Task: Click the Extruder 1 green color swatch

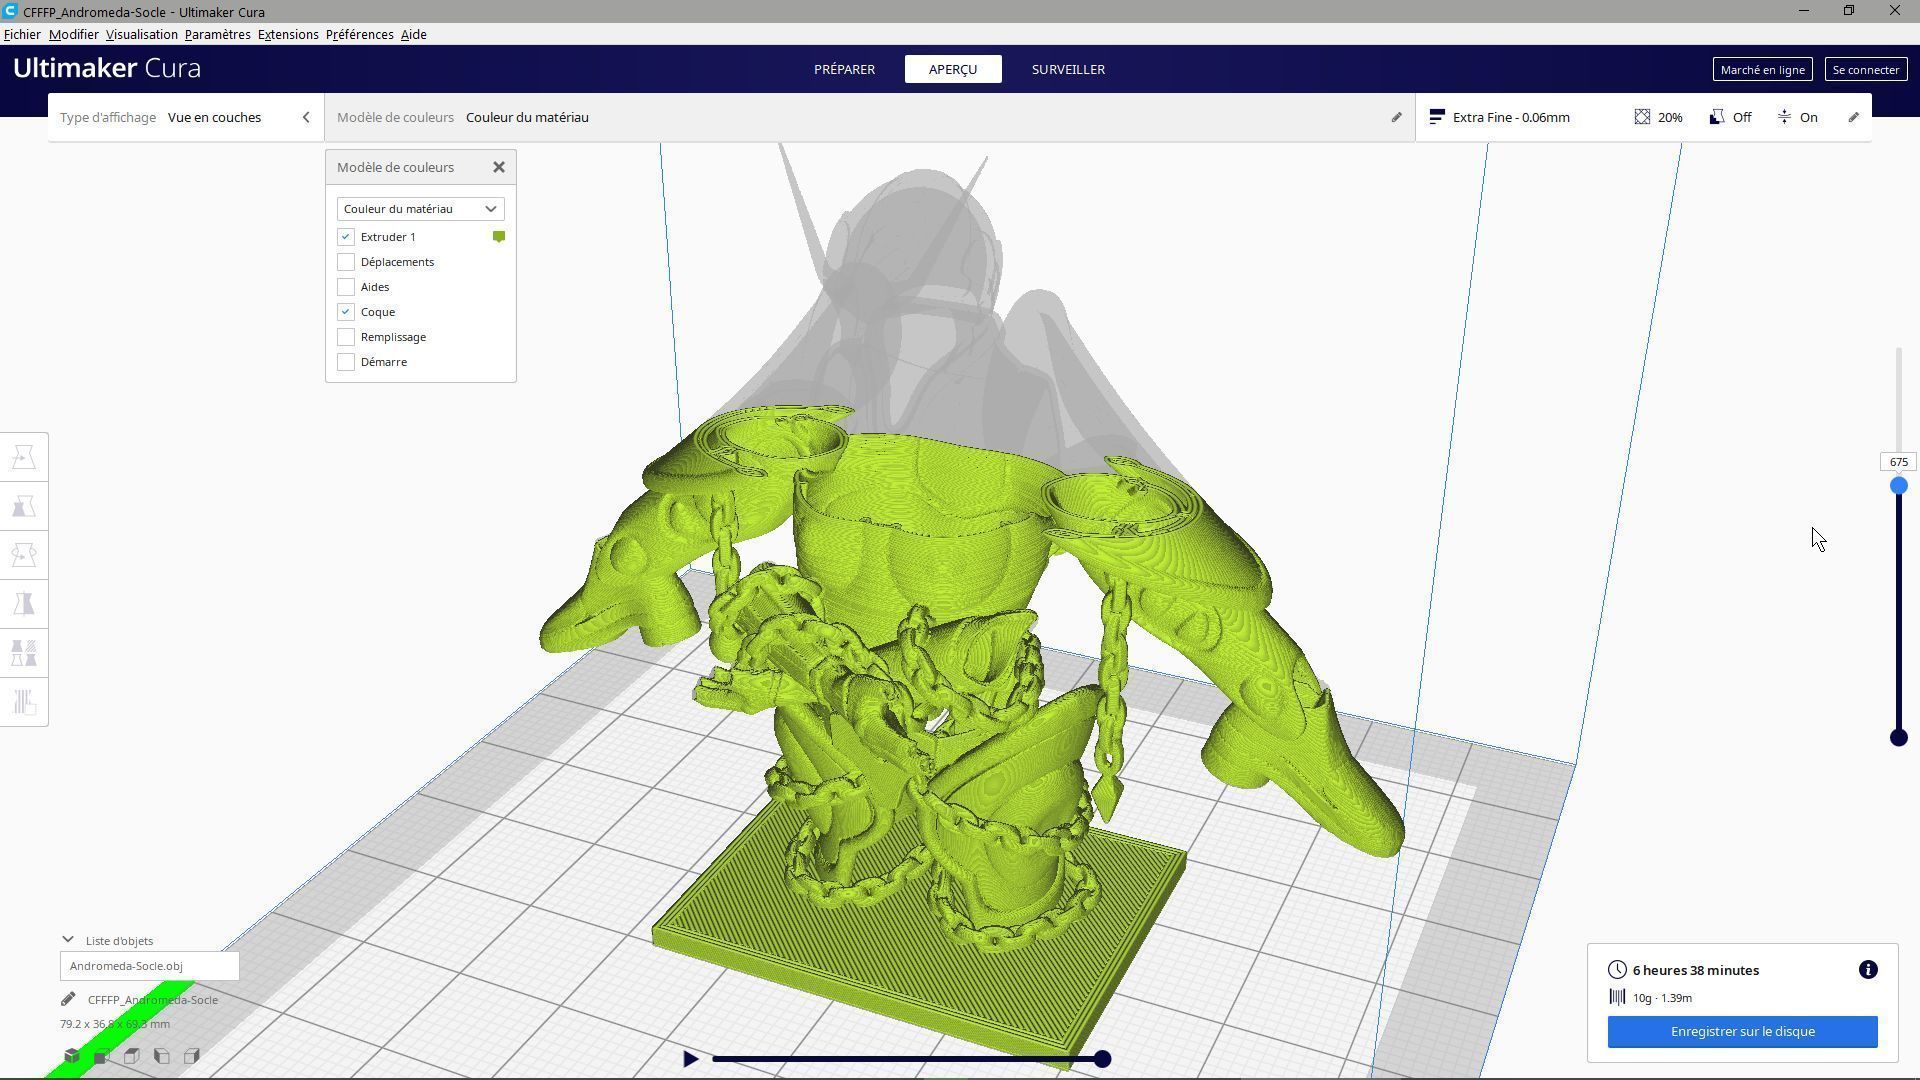Action: coord(499,237)
